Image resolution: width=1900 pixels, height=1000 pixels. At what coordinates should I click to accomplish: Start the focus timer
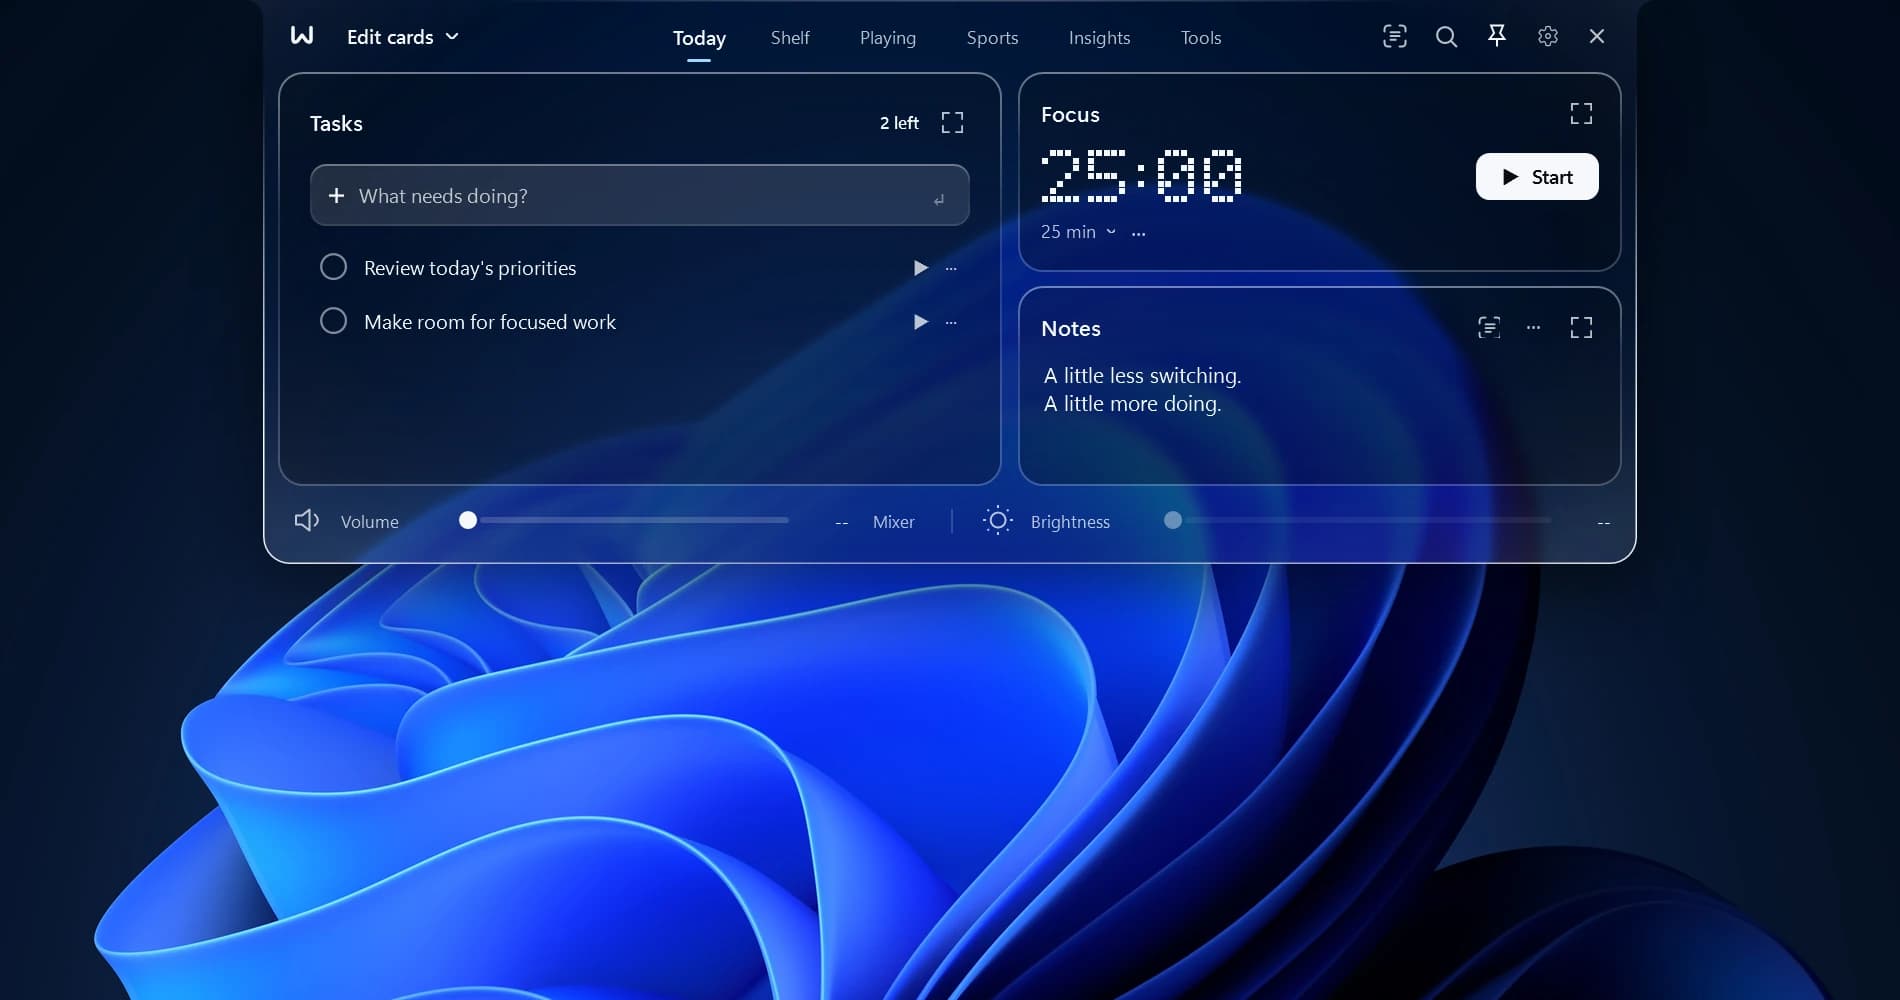(1537, 177)
